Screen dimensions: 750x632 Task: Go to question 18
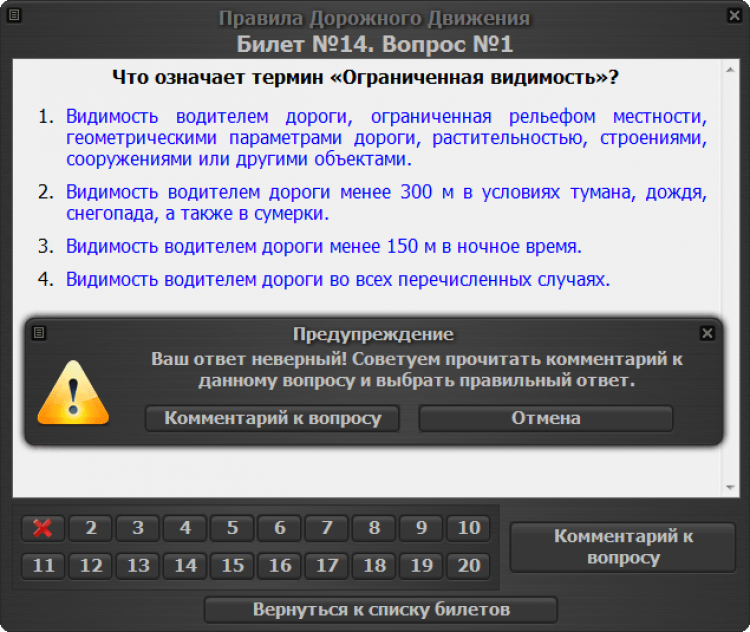pos(374,566)
